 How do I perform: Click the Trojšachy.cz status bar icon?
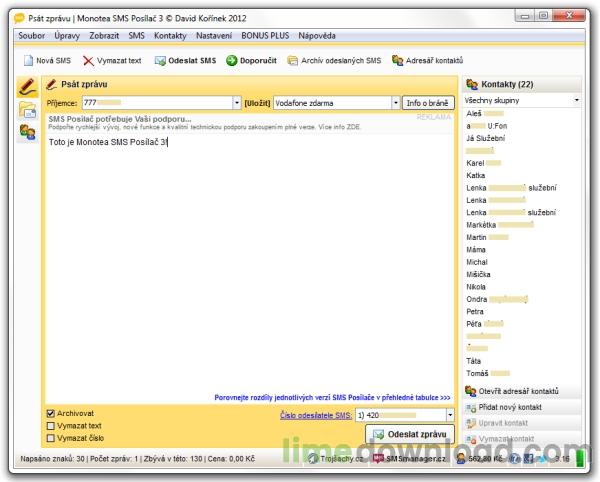[x=313, y=458]
